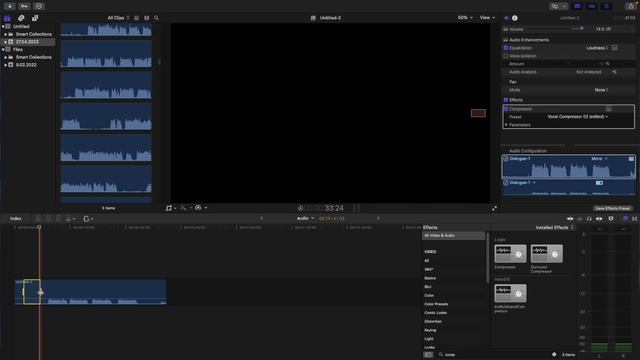This screenshot has height=360, width=640.
Task: Click the Audio Analysis magic wand icon
Action: pyautogui.click(x=614, y=72)
